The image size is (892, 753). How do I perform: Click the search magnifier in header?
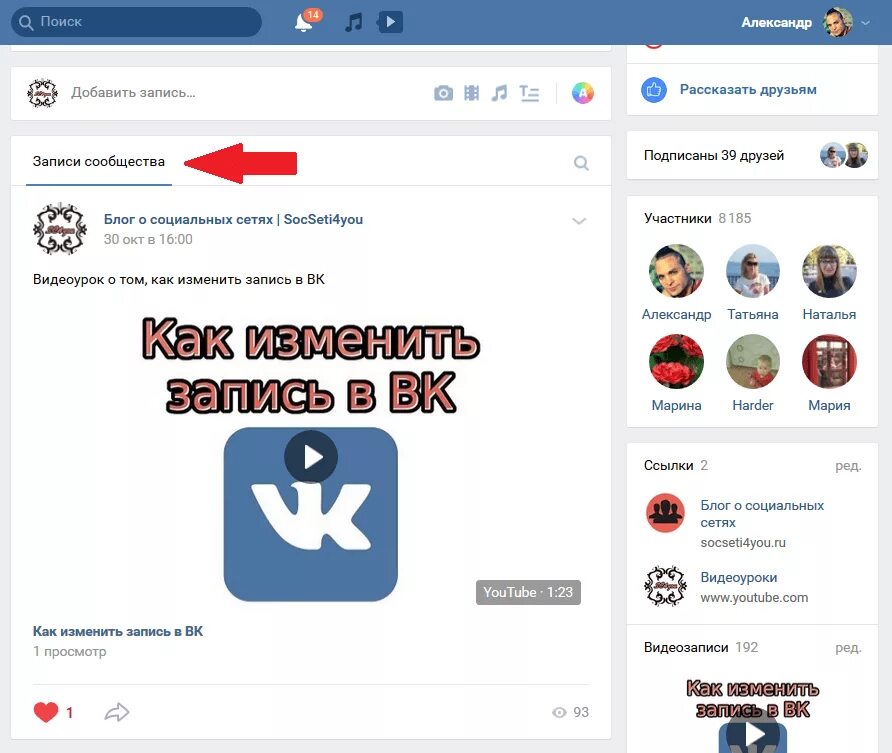coord(26,22)
